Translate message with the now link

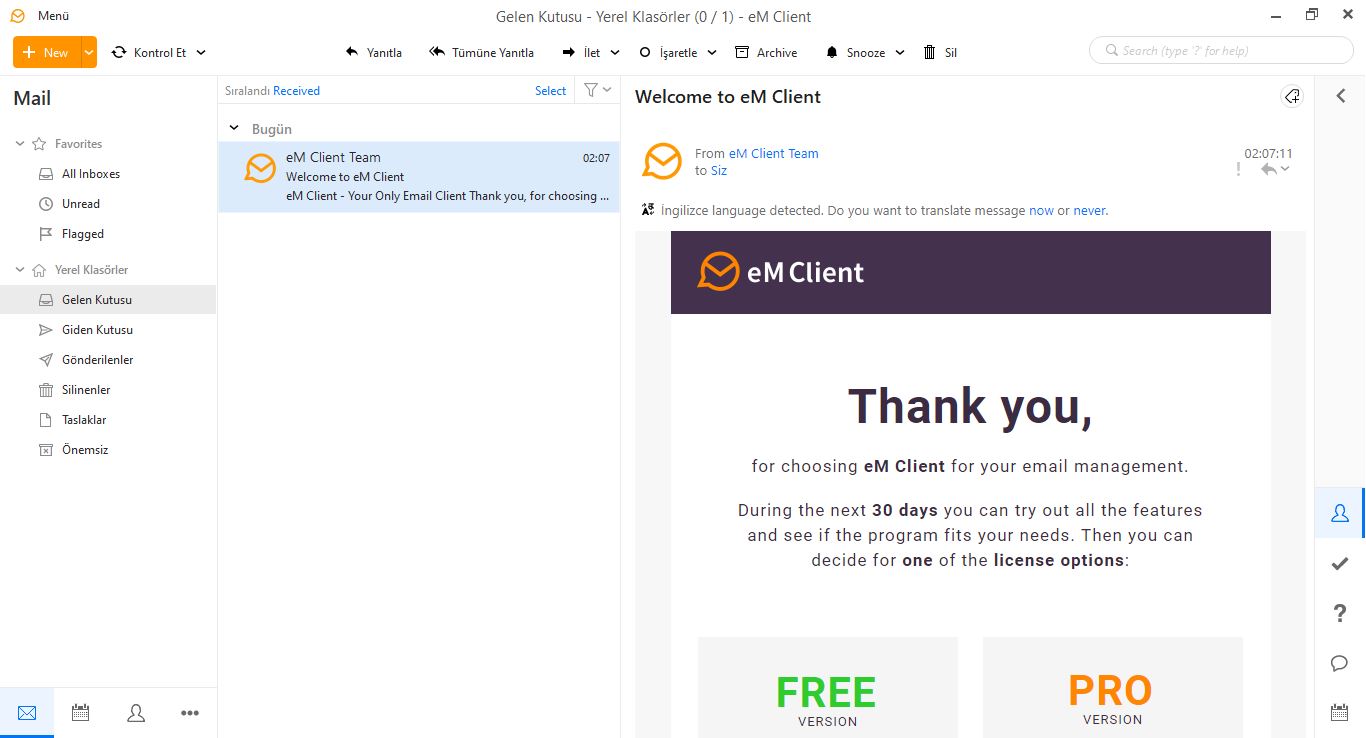pyautogui.click(x=1041, y=211)
